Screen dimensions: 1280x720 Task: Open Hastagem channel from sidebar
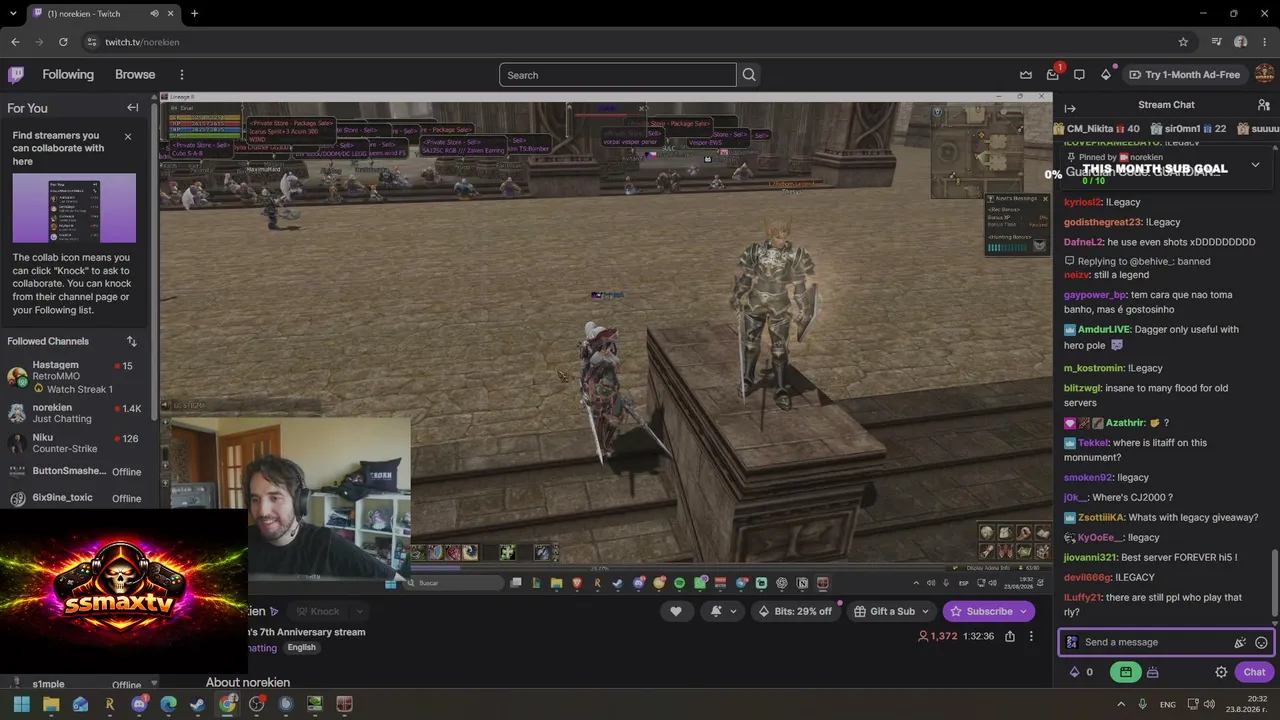tap(75, 376)
